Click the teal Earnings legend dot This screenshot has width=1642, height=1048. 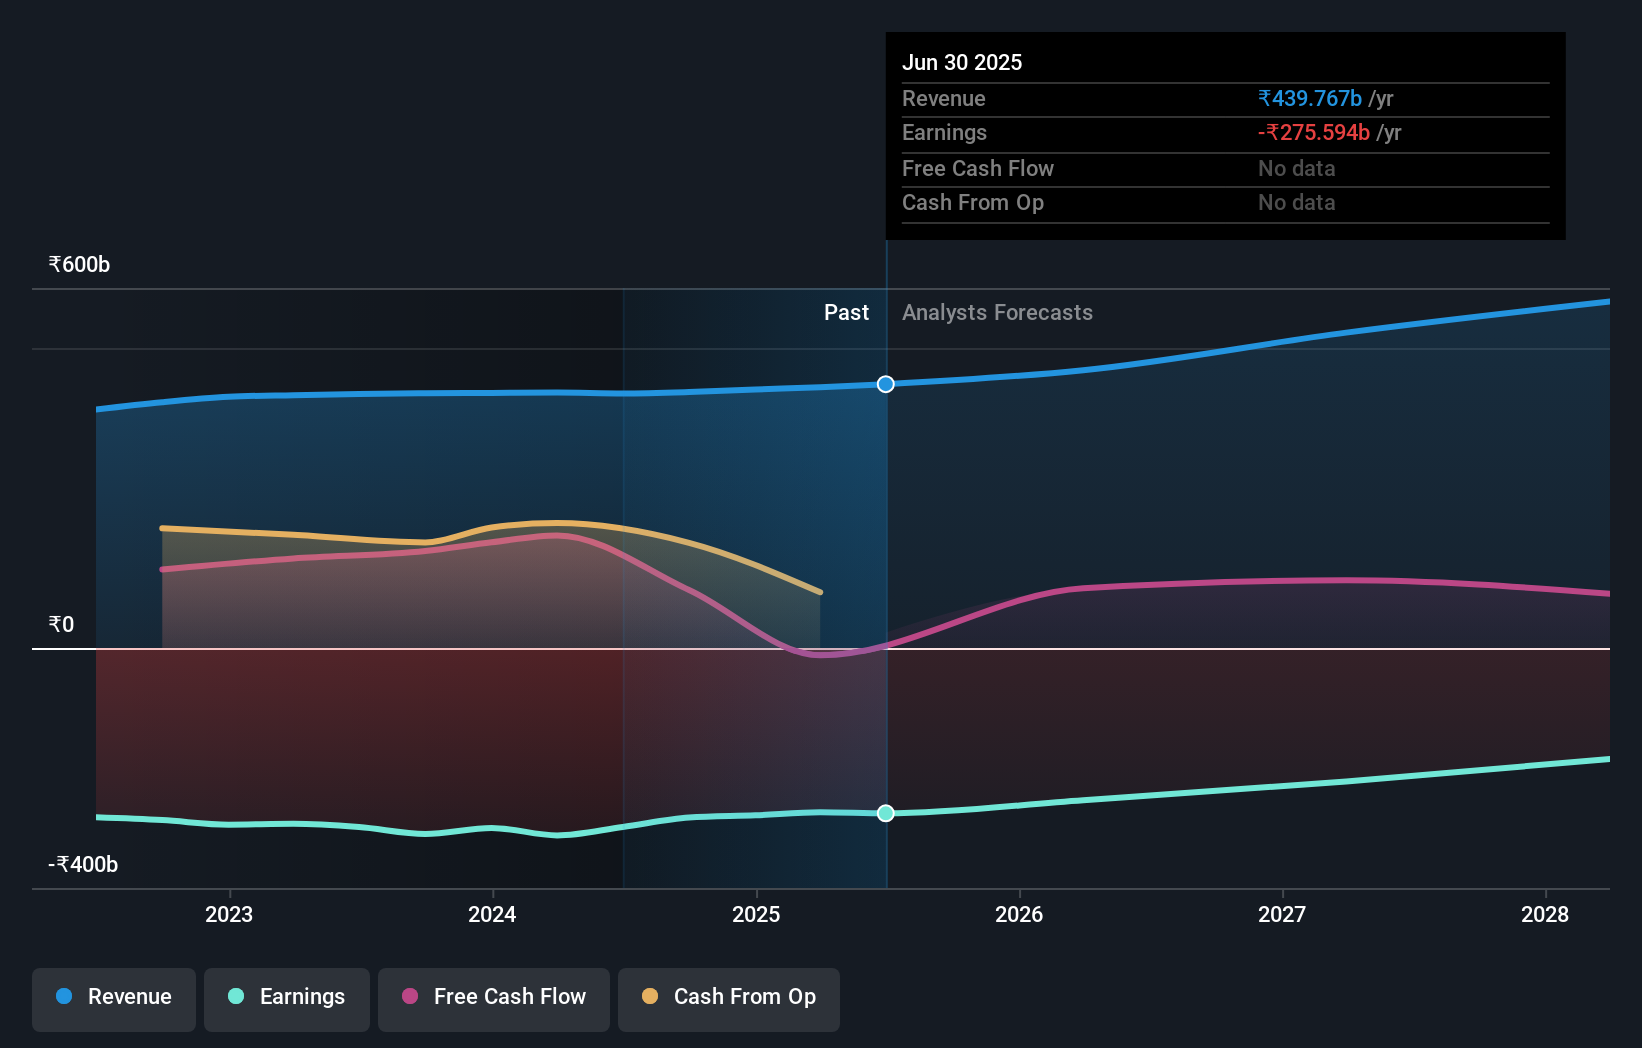click(235, 997)
